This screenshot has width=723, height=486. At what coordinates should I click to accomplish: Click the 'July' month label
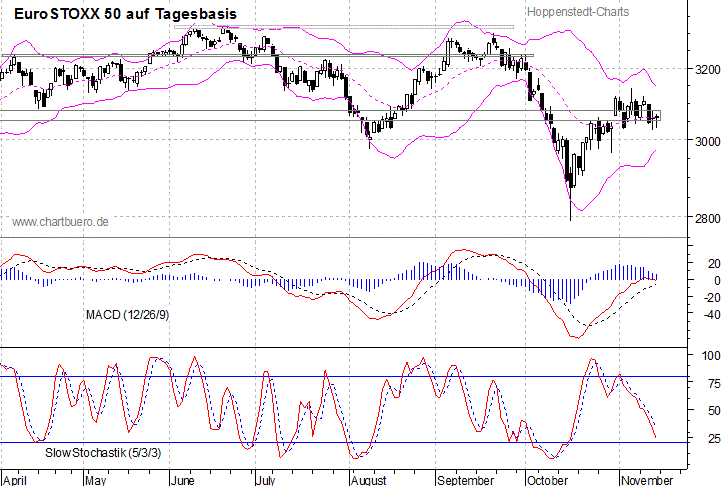(266, 480)
